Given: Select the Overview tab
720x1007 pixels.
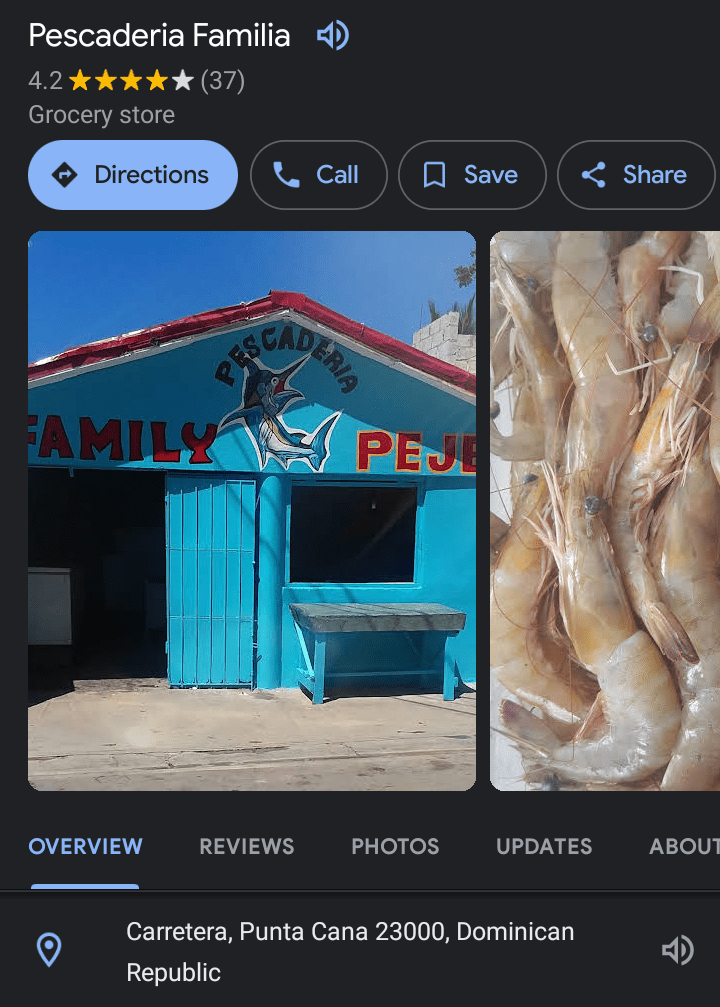Looking at the screenshot, I should pyautogui.click(x=86, y=847).
